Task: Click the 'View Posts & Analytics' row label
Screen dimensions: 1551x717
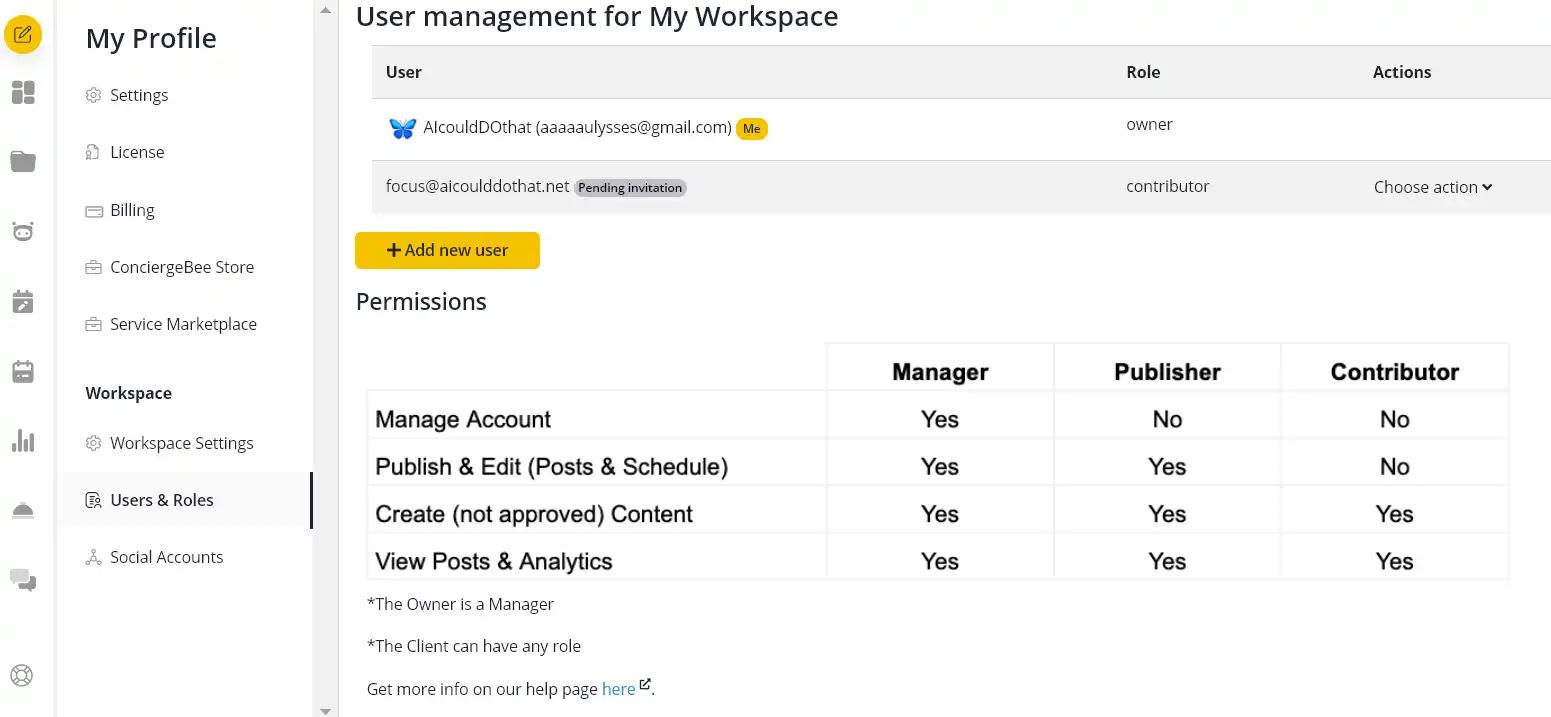Action: tap(494, 562)
